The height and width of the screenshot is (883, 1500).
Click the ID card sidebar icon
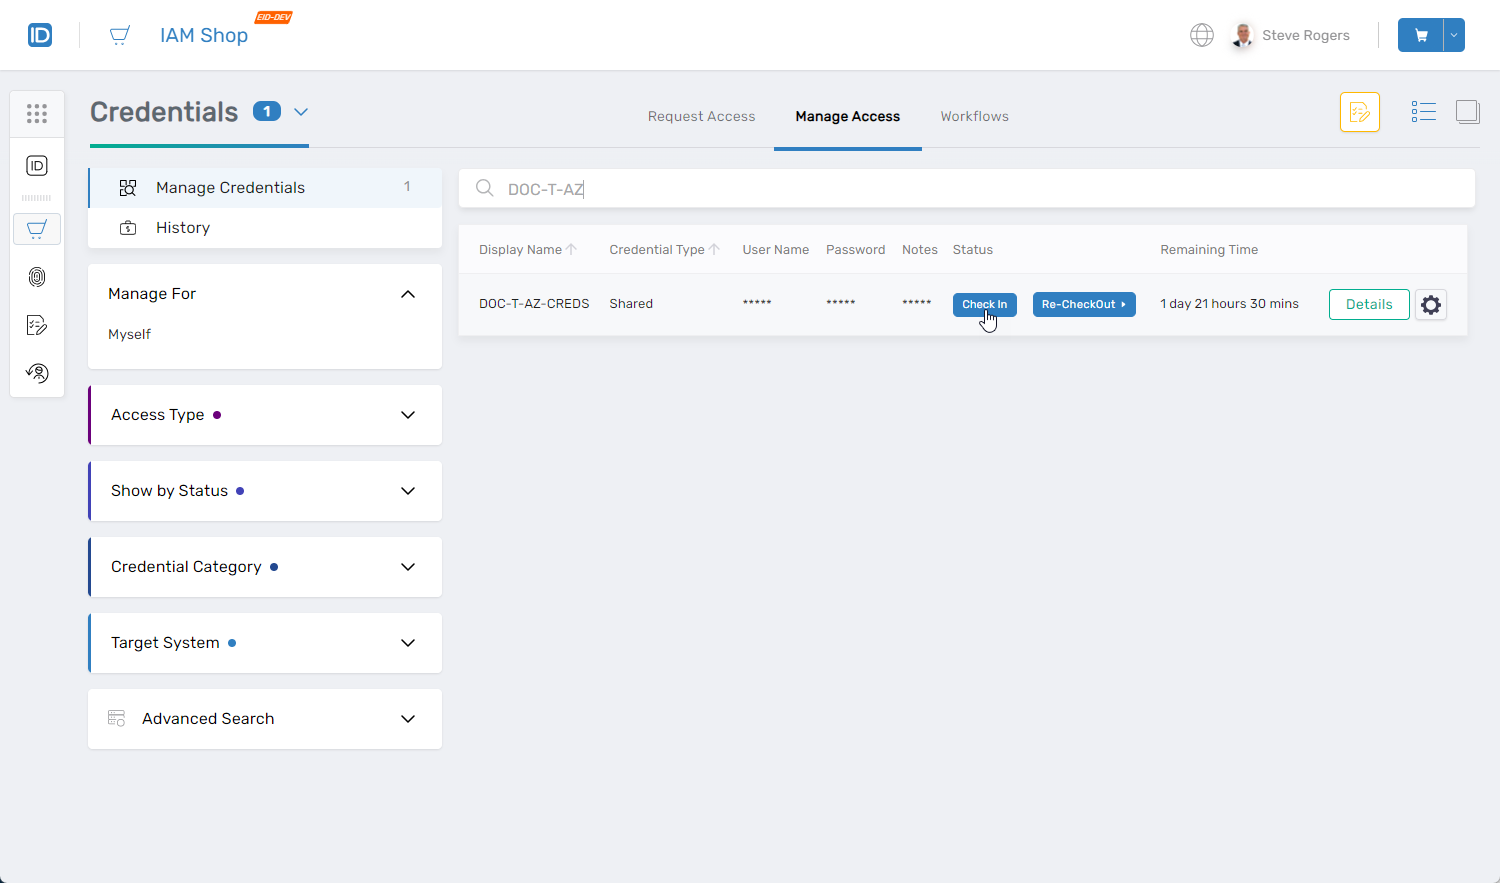[37, 166]
